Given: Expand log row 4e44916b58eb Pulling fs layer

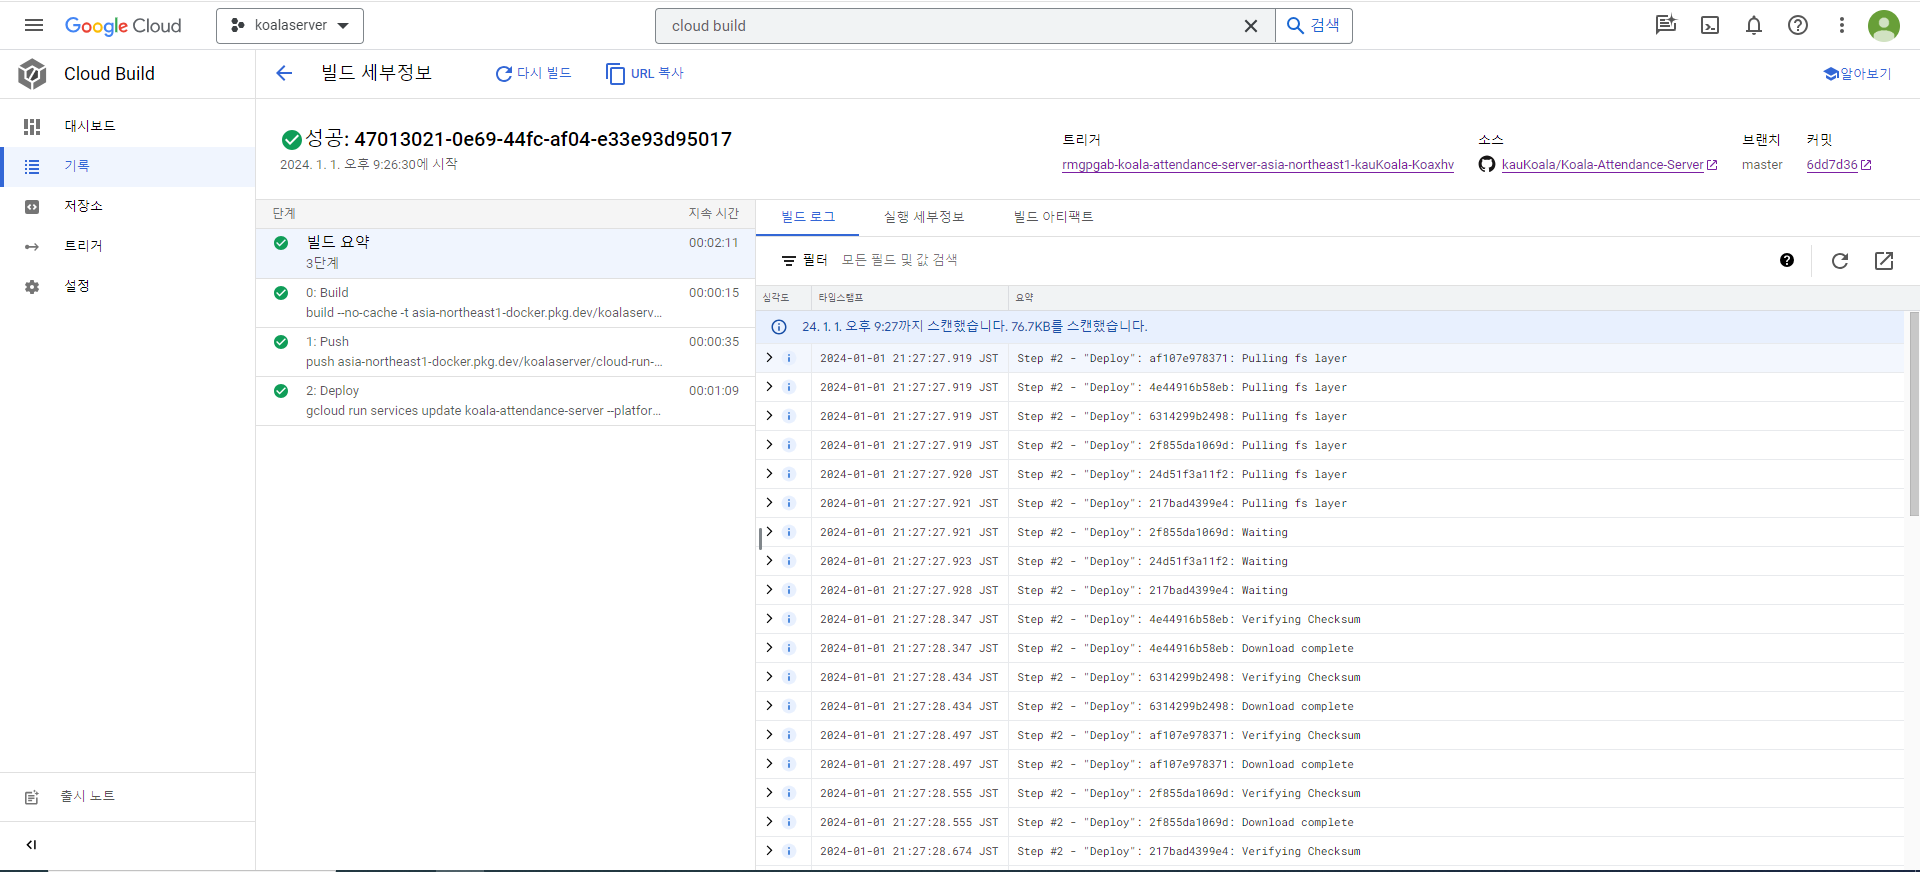Looking at the screenshot, I should (769, 387).
